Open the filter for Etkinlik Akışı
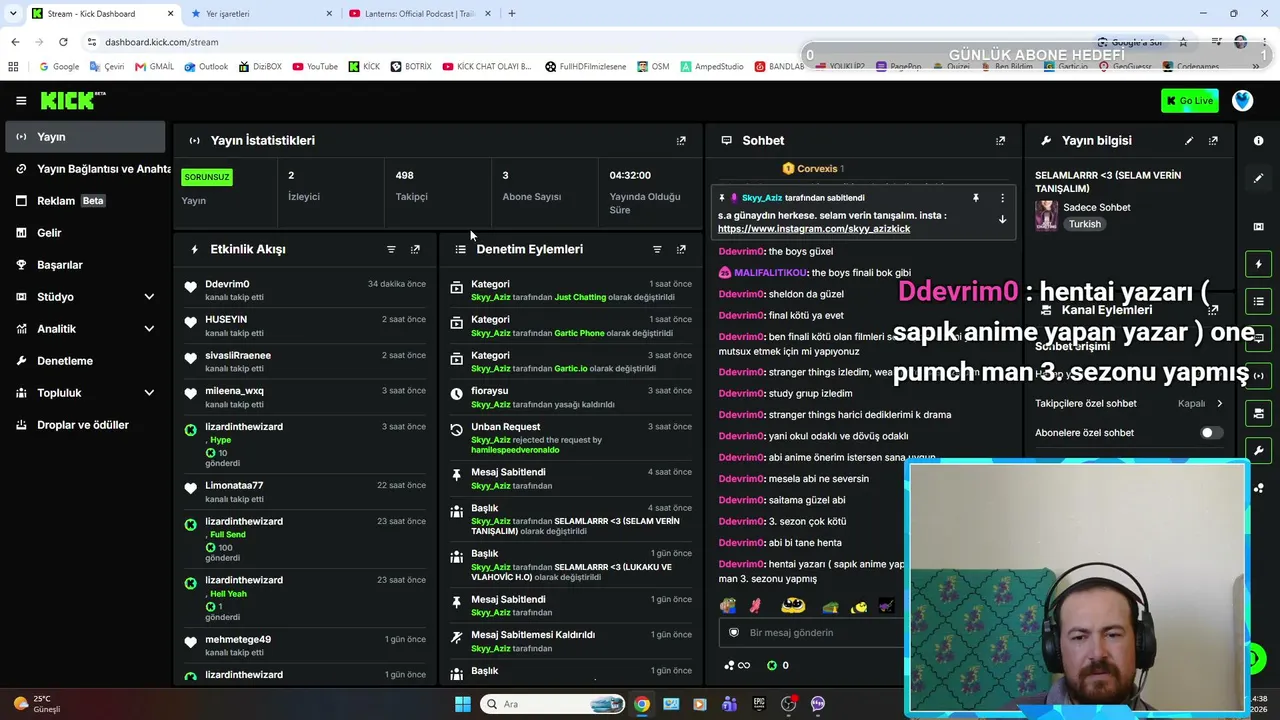Viewport: 1280px width, 720px height. 391,249
